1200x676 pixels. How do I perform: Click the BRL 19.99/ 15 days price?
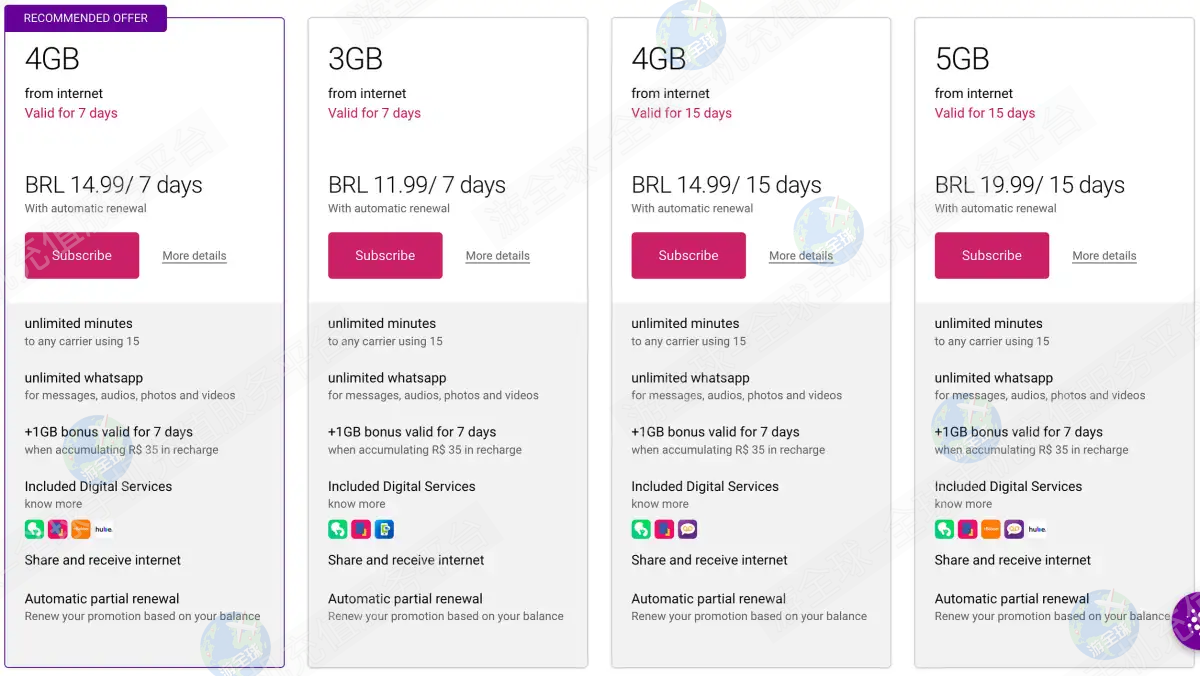click(x=1029, y=185)
